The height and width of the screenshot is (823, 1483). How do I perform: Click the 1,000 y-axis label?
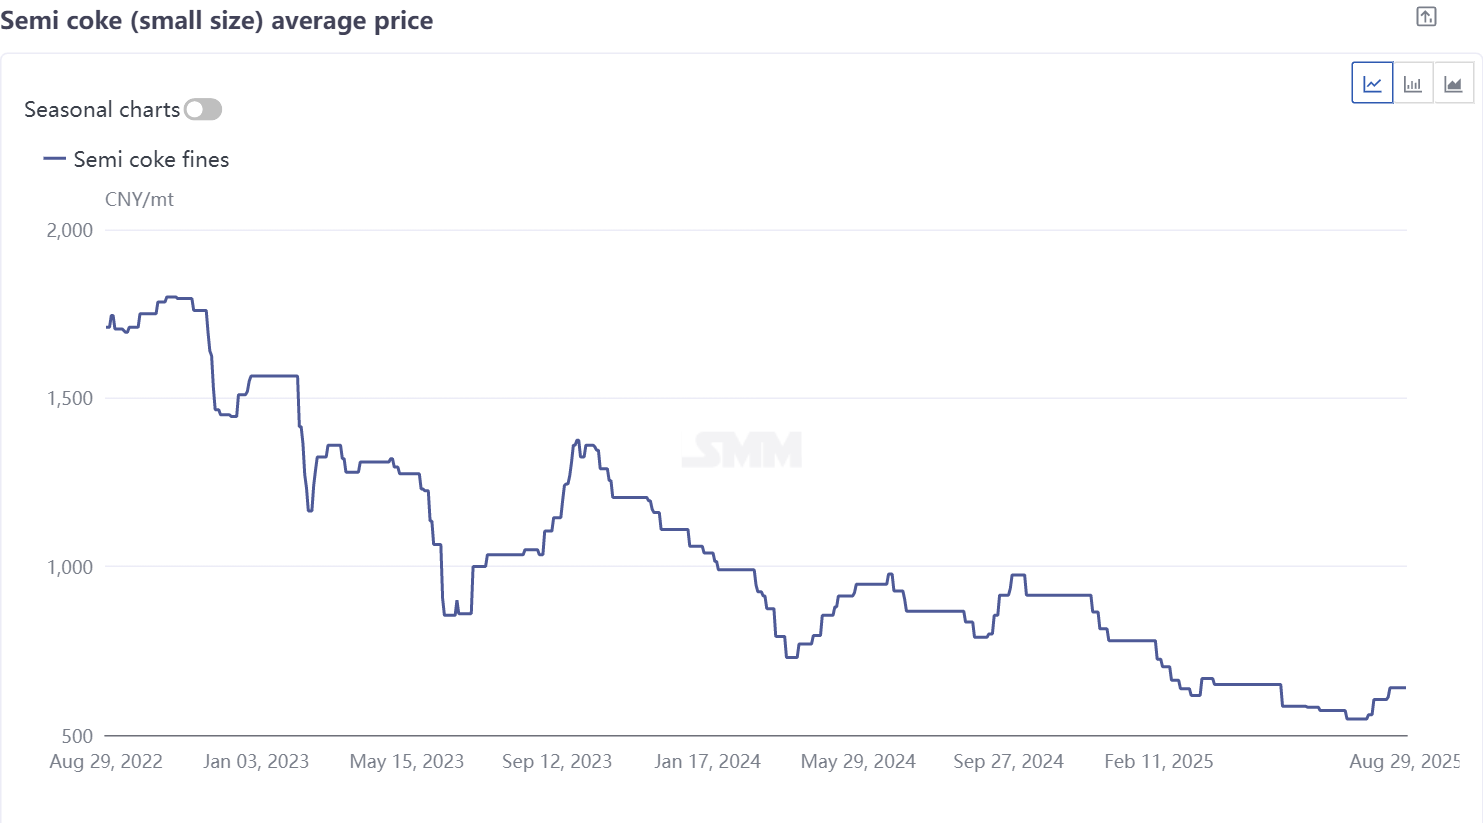(69, 567)
